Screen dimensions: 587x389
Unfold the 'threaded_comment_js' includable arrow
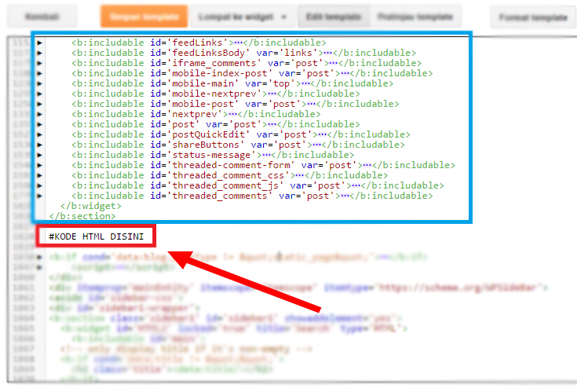(40, 186)
